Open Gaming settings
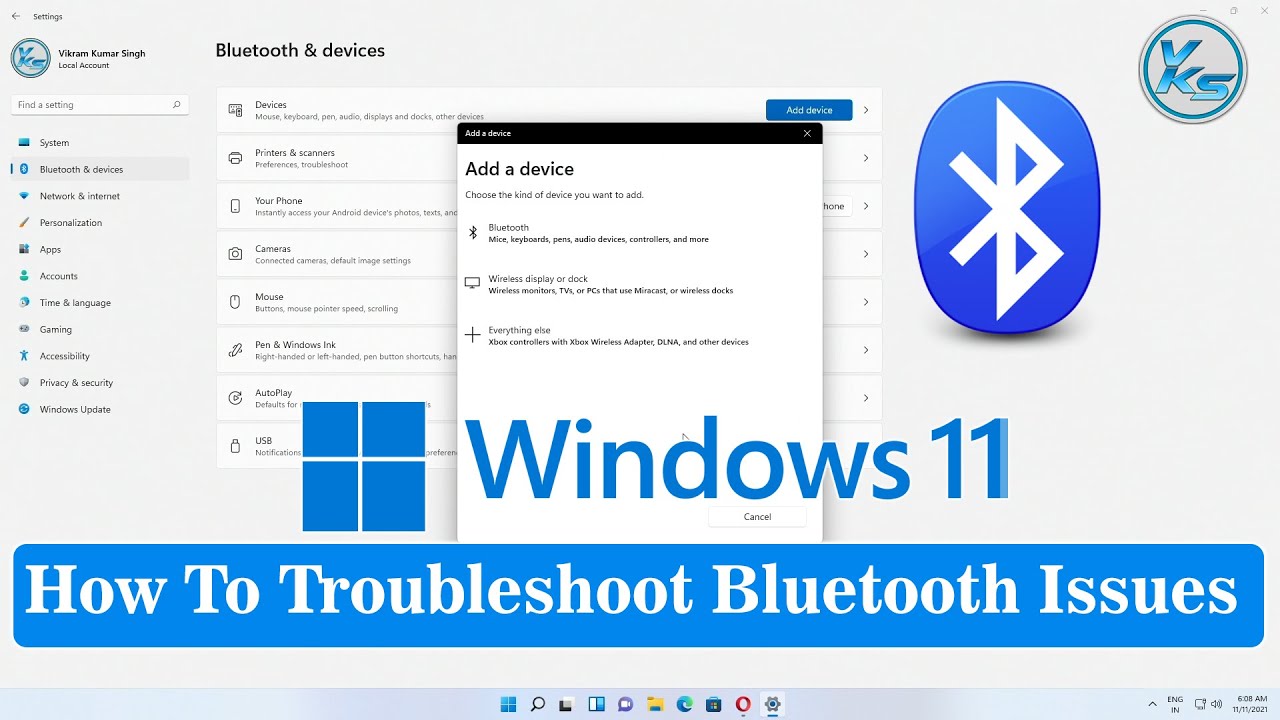1280x720 pixels. [100, 329]
